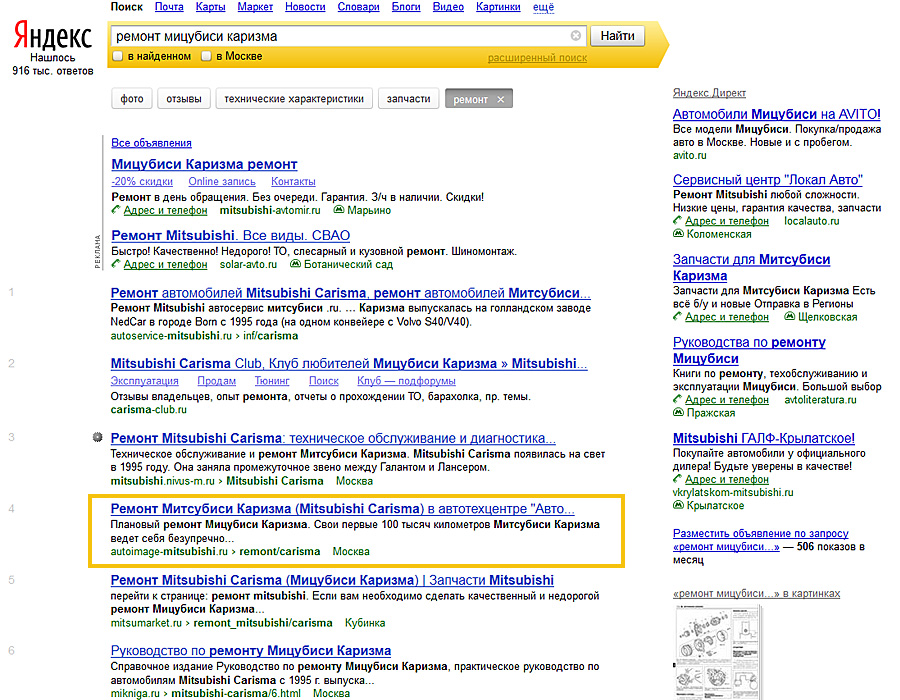Open the first result from autoservice-mitsubishi.ru
900x700 pixels.
(350, 293)
